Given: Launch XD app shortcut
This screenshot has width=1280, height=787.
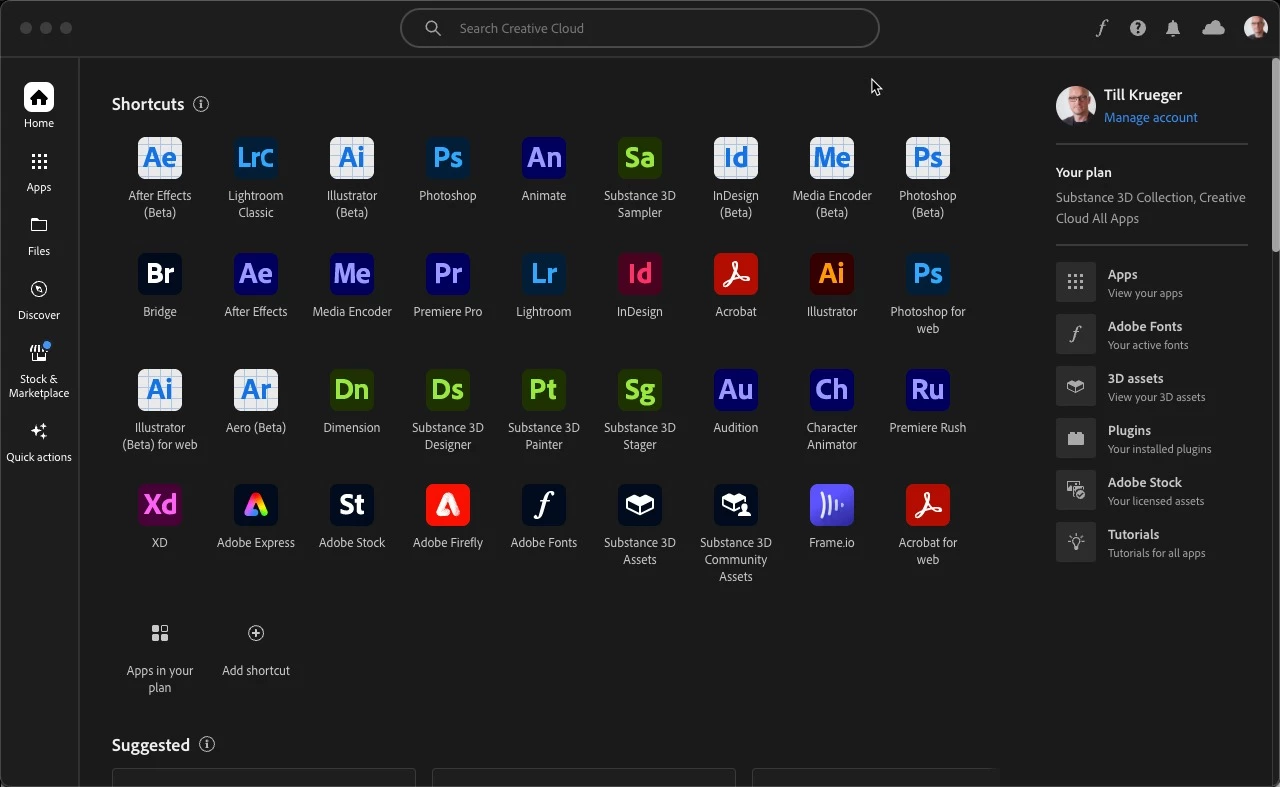Looking at the screenshot, I should 160,505.
